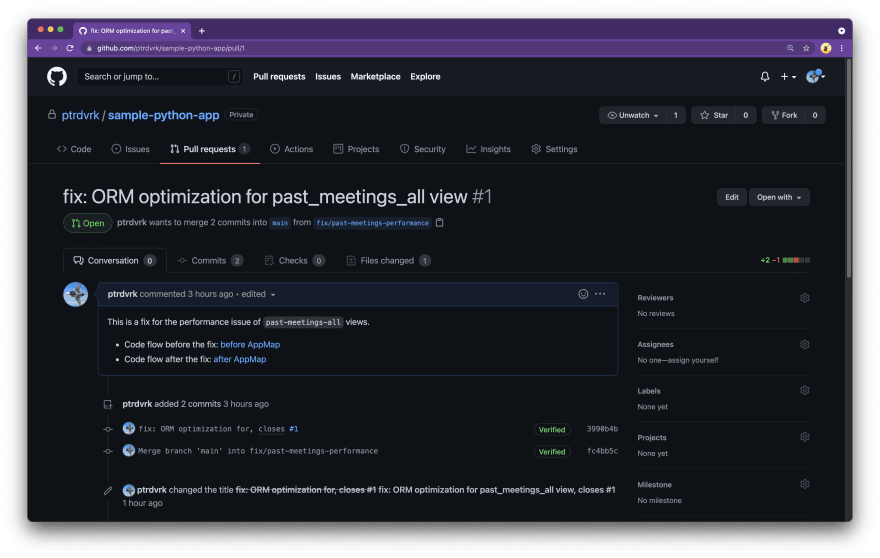Open the Reviewers gear settings
This screenshot has width=880, height=558.
point(804,298)
